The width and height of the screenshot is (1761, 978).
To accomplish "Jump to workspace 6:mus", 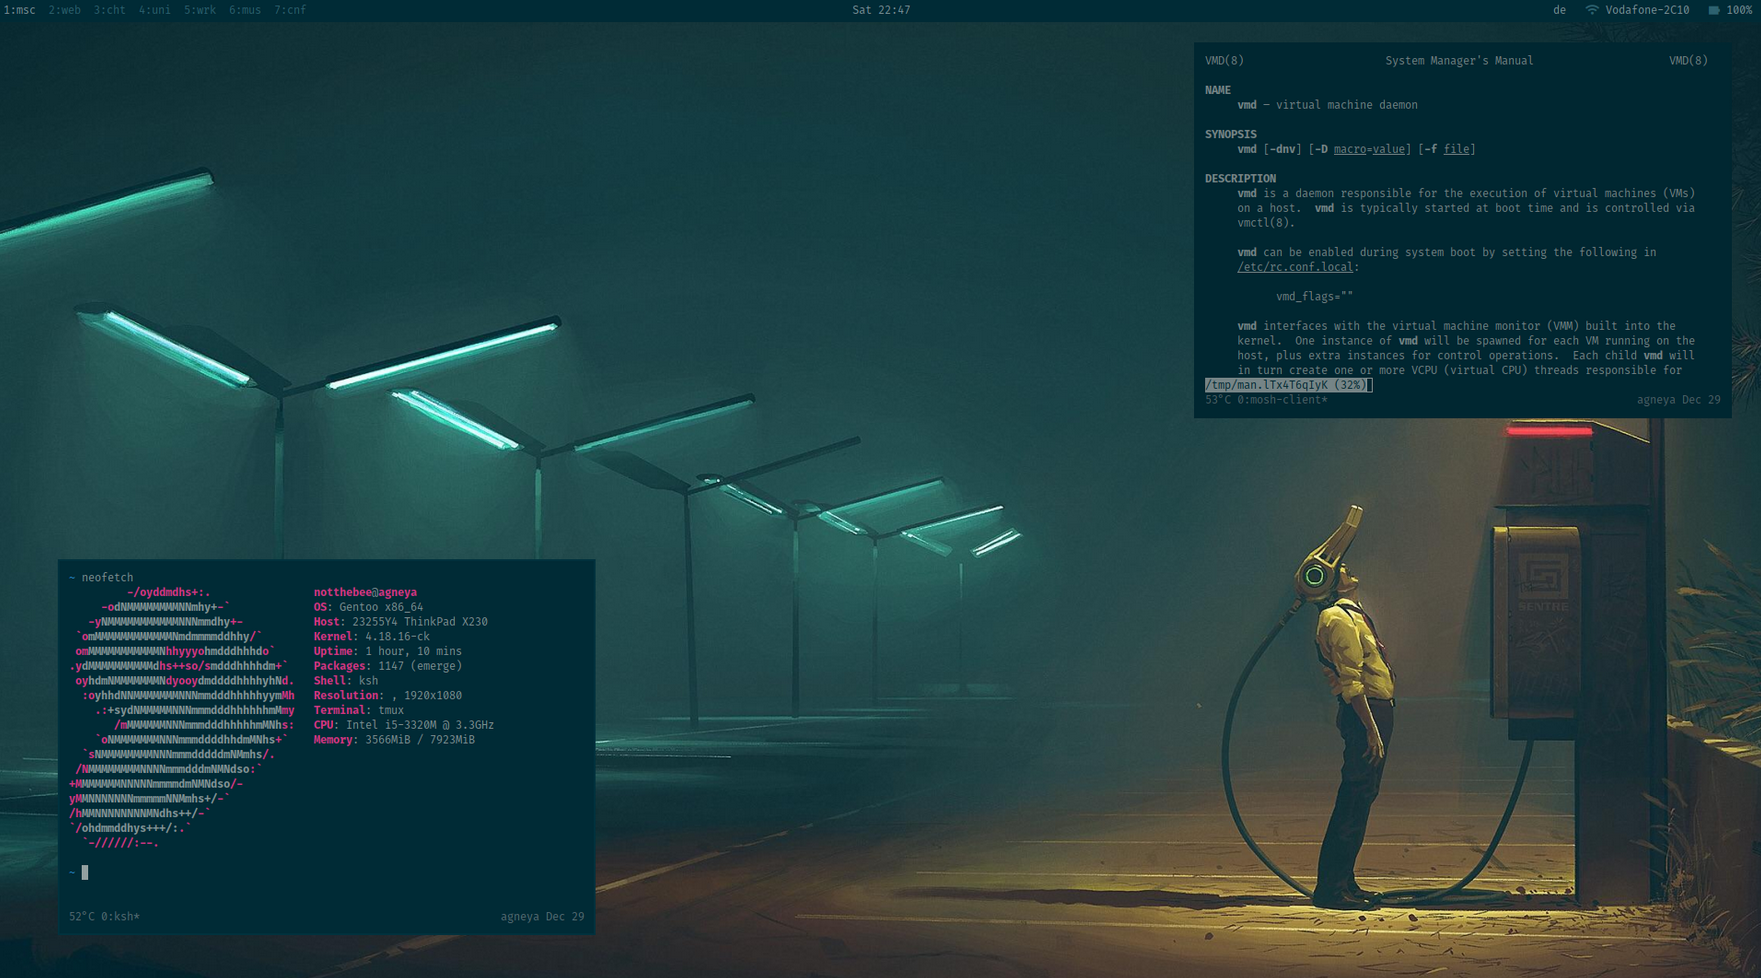I will (x=245, y=10).
